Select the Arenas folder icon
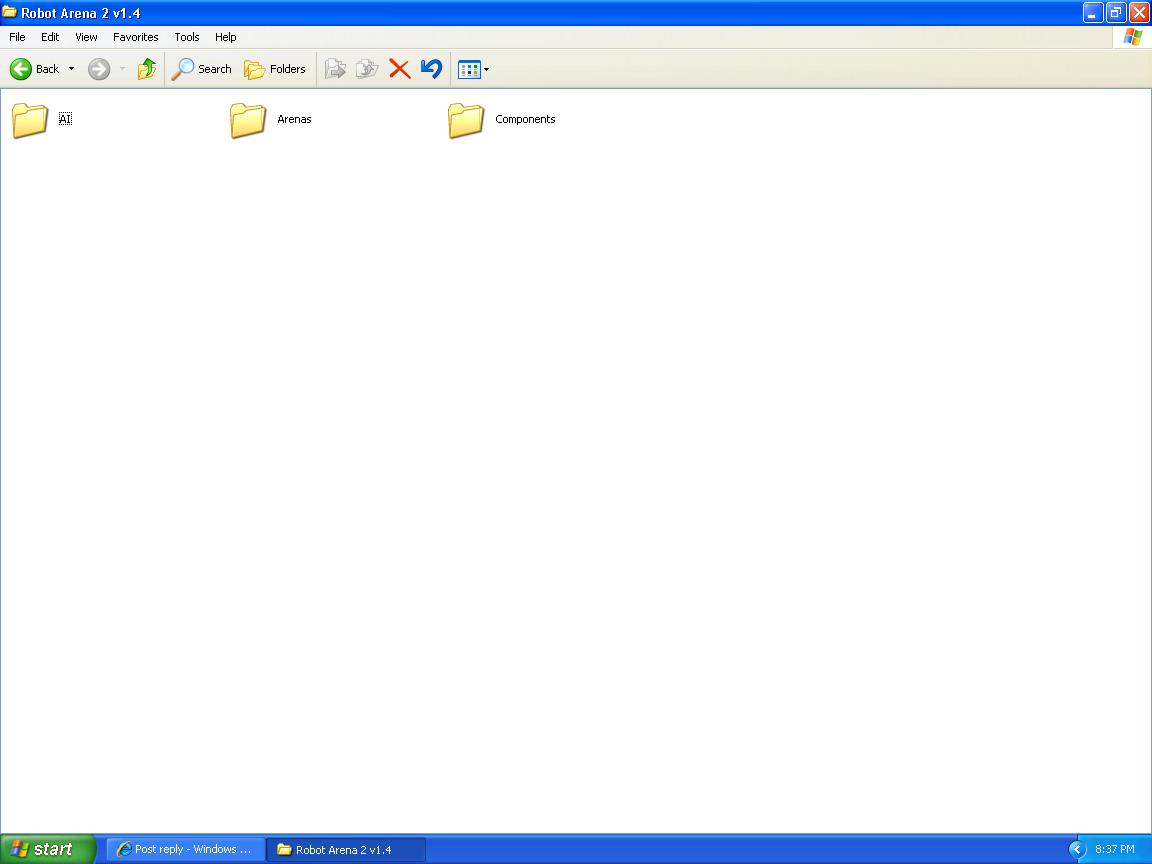Image resolution: width=1152 pixels, height=864 pixels. (248, 120)
